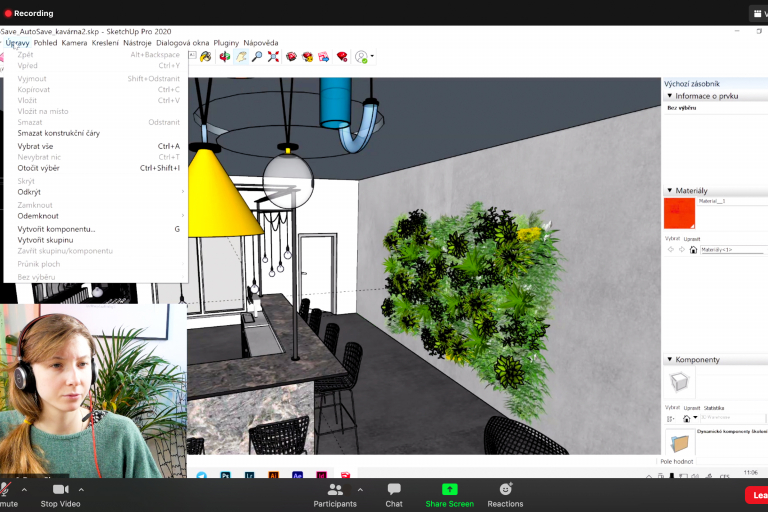Screen dimensions: 768x512
Task: Open the signed-in user account dropdown arrow
Action: (x=372, y=57)
